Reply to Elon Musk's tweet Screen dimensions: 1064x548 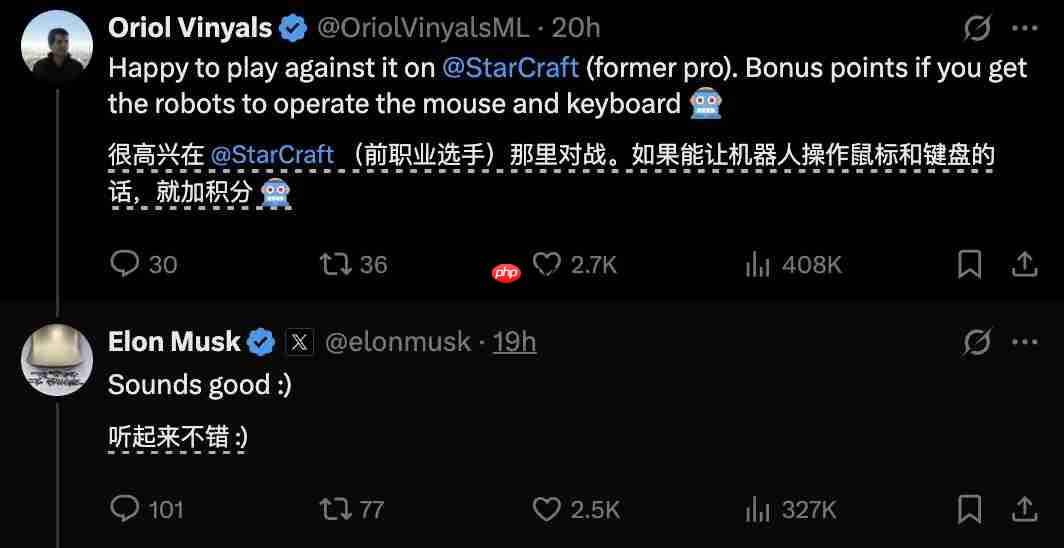click(x=124, y=509)
